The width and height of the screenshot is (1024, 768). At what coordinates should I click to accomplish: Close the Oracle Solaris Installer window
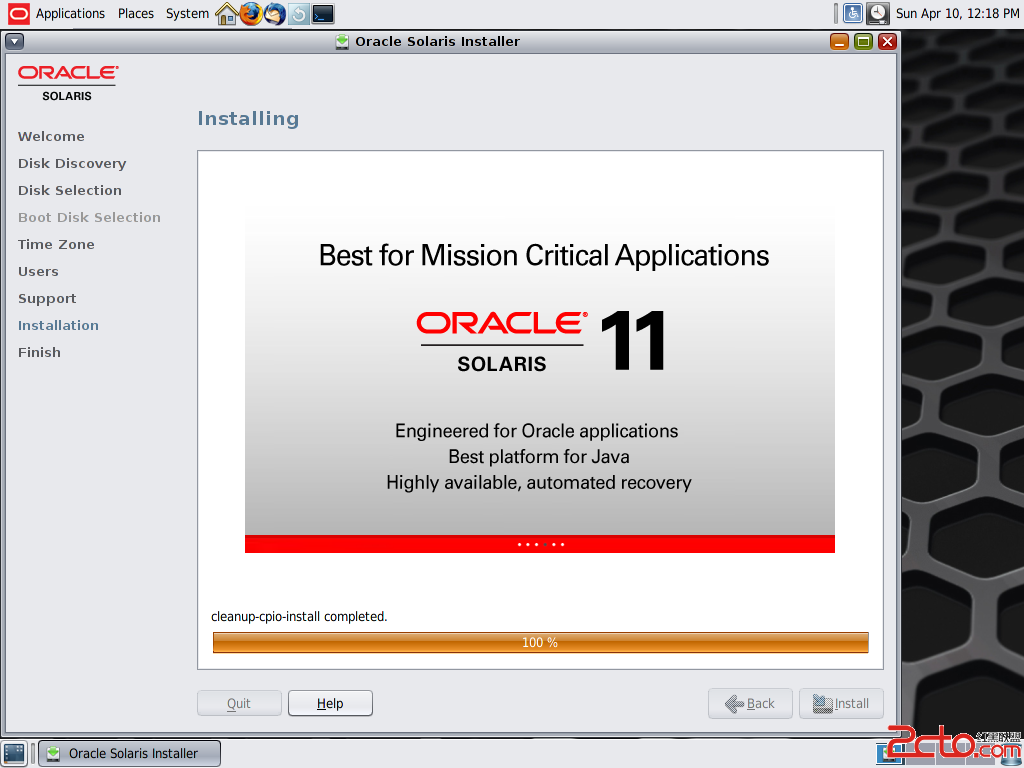[887, 42]
